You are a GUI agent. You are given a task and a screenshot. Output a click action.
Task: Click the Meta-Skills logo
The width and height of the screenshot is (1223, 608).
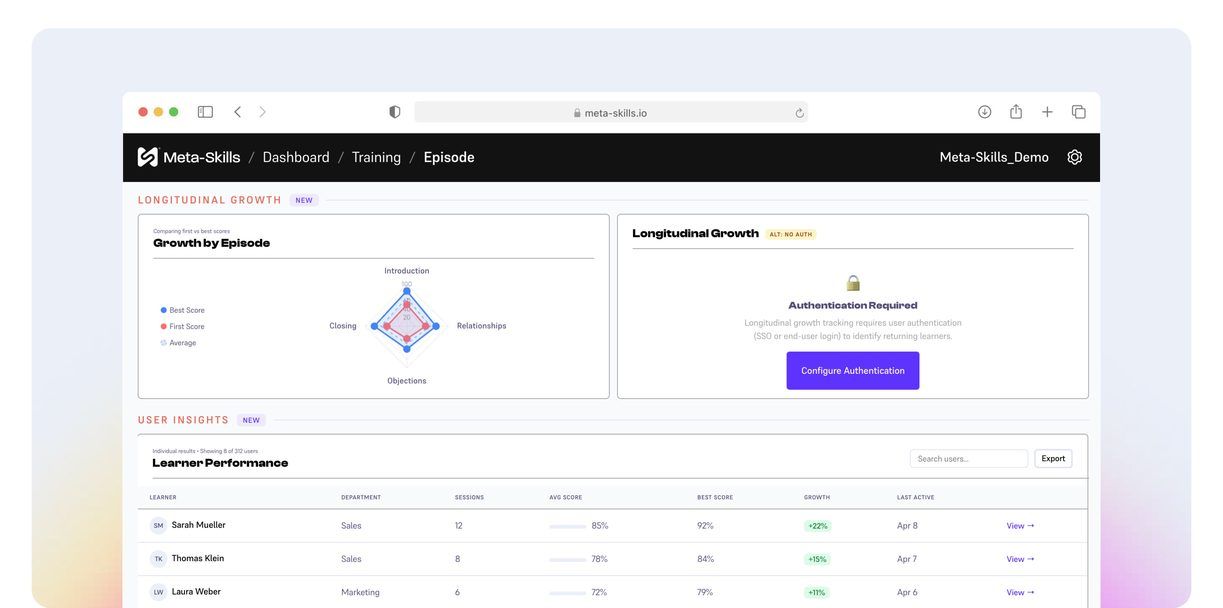[x=189, y=157]
